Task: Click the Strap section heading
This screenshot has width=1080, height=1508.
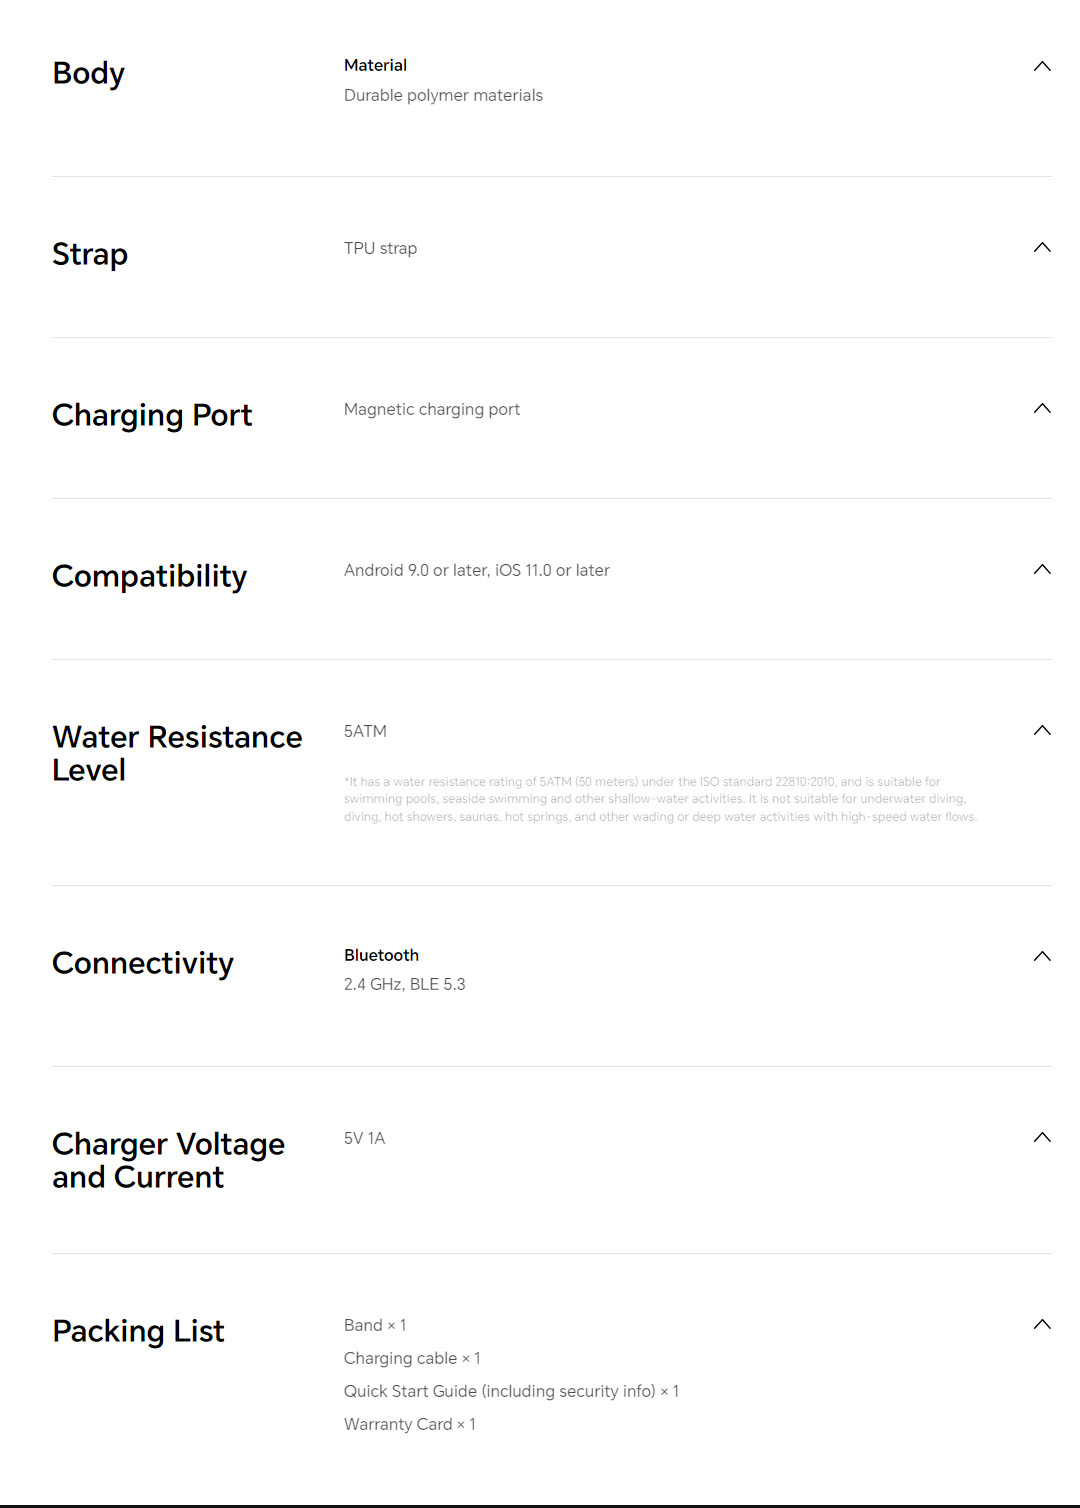Action: (90, 255)
